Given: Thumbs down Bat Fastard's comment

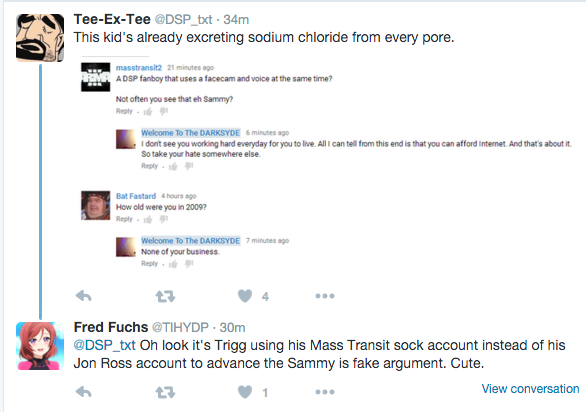Looking at the screenshot, I should 164,219.
